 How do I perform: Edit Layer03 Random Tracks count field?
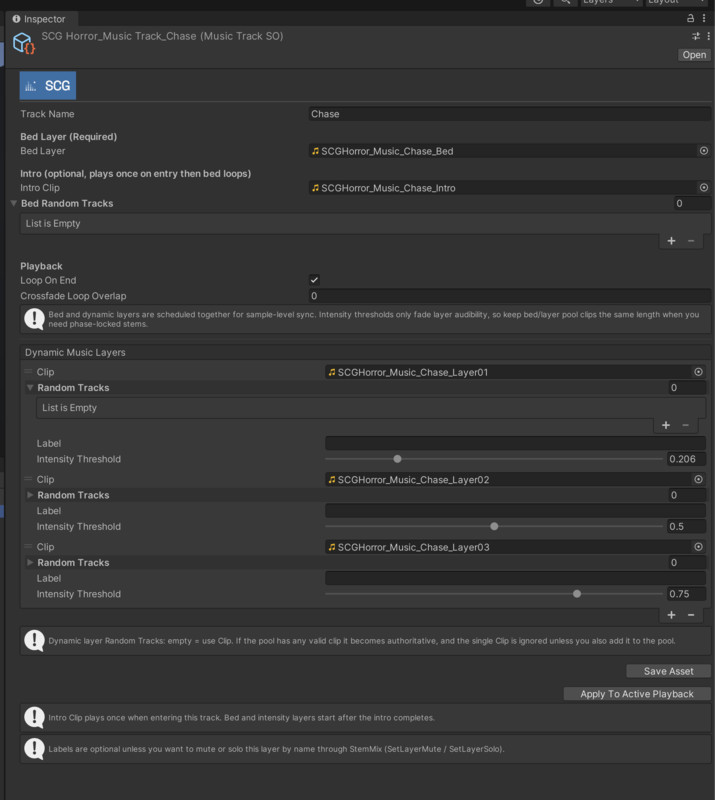point(687,562)
